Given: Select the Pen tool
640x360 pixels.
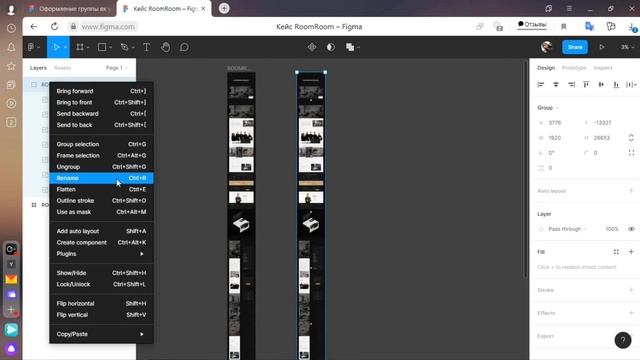Looking at the screenshot, I should (x=124, y=47).
